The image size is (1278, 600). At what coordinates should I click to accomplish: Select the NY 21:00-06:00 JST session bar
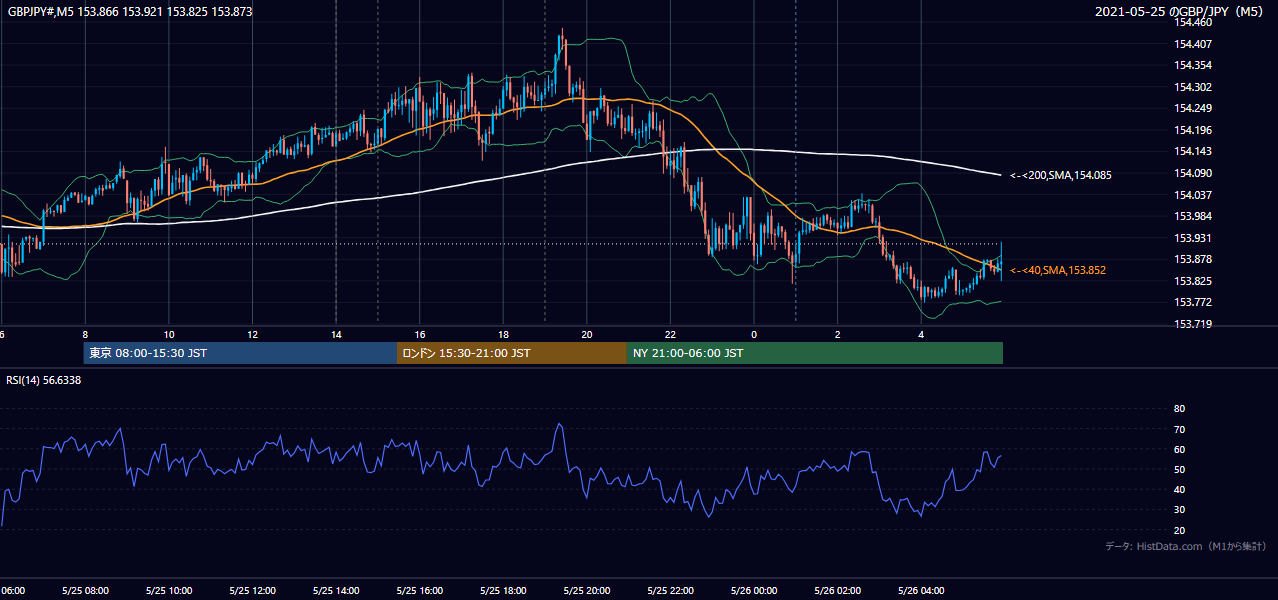point(815,353)
